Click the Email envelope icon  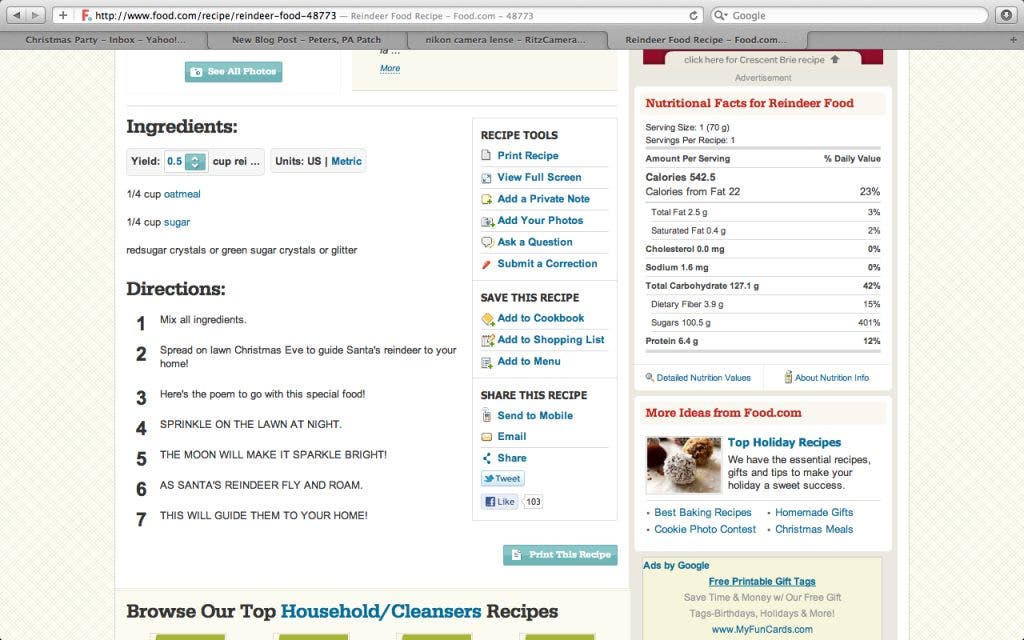point(487,437)
